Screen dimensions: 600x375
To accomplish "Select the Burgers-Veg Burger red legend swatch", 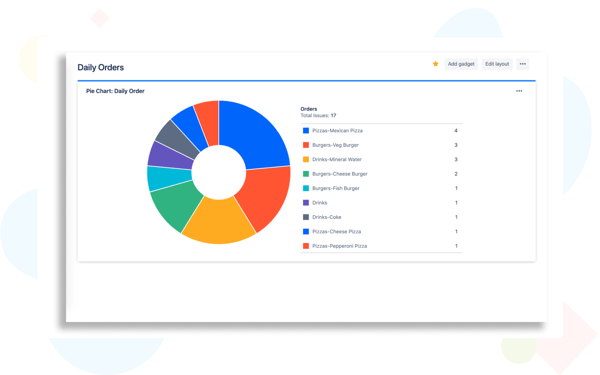I will click(x=306, y=145).
